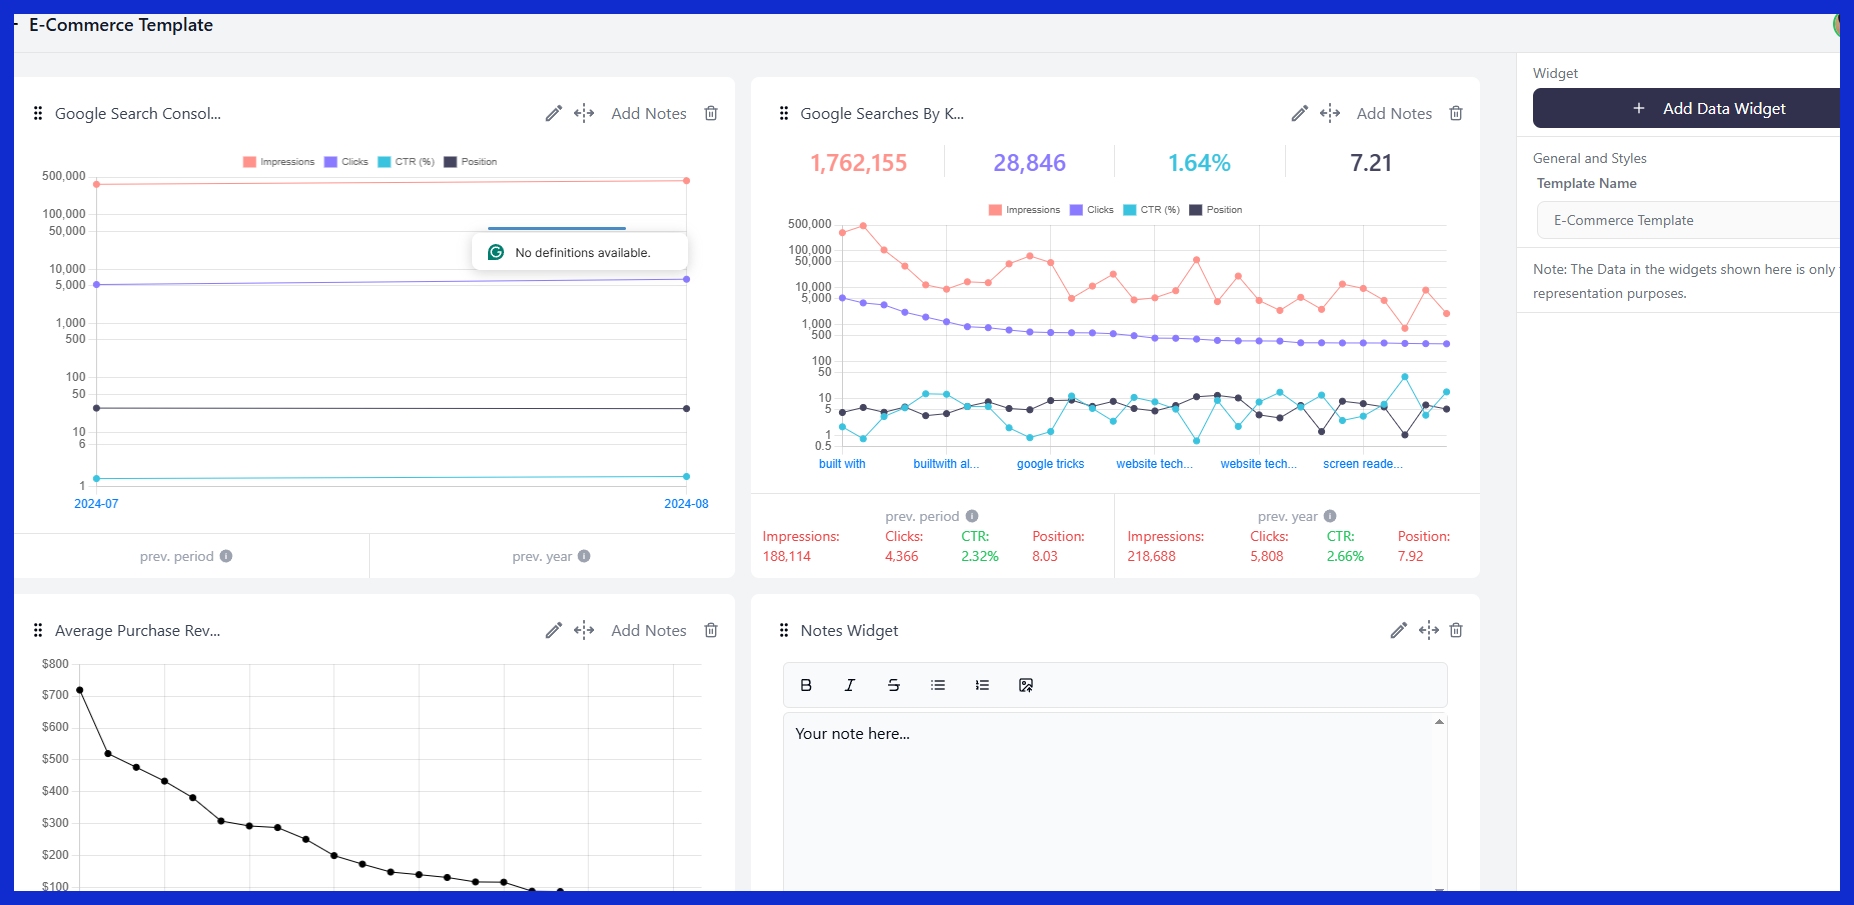Click the drag handle of the Notes Widget
The height and width of the screenshot is (905, 1854).
click(x=783, y=630)
